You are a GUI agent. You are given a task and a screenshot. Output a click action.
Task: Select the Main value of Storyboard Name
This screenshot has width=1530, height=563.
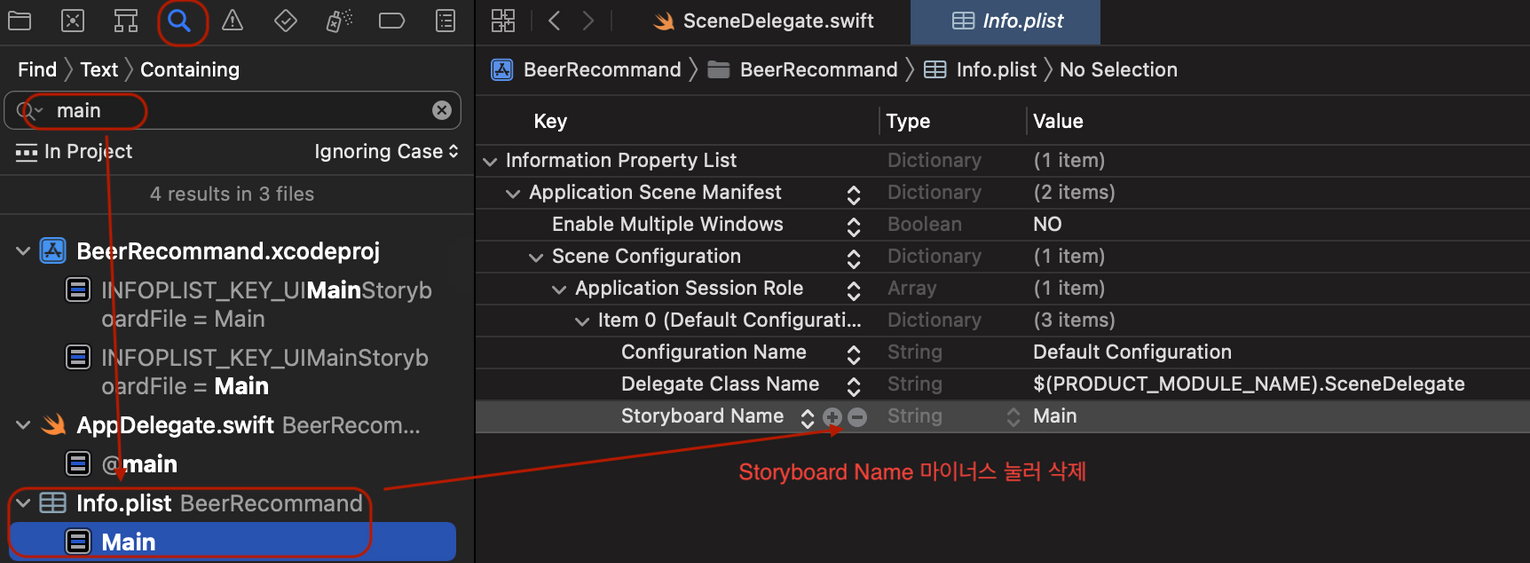point(1055,416)
